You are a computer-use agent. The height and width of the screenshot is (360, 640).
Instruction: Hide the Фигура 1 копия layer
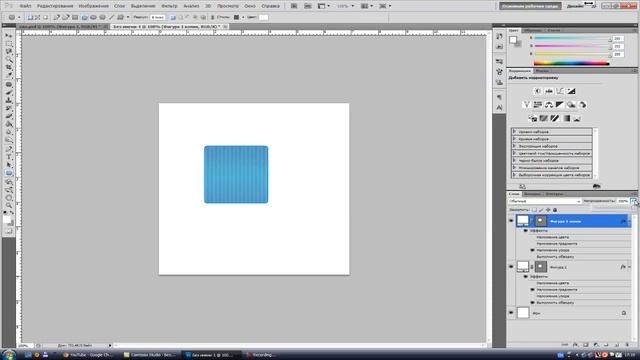511,221
